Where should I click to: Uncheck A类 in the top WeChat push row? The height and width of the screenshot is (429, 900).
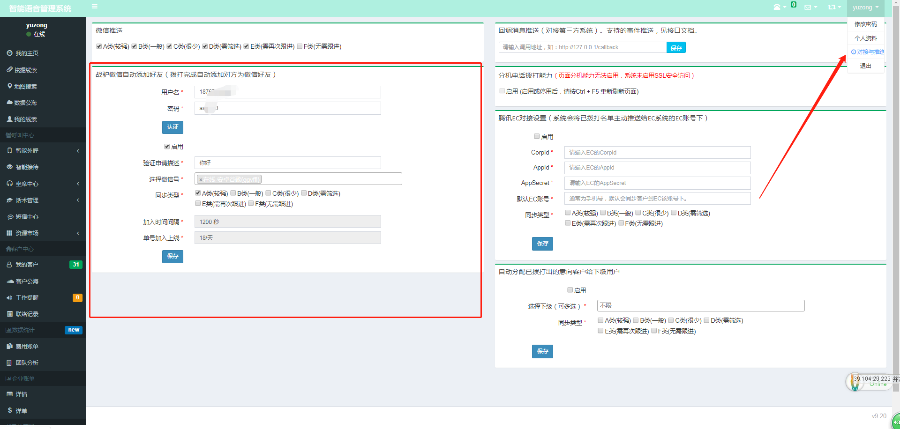[99, 46]
